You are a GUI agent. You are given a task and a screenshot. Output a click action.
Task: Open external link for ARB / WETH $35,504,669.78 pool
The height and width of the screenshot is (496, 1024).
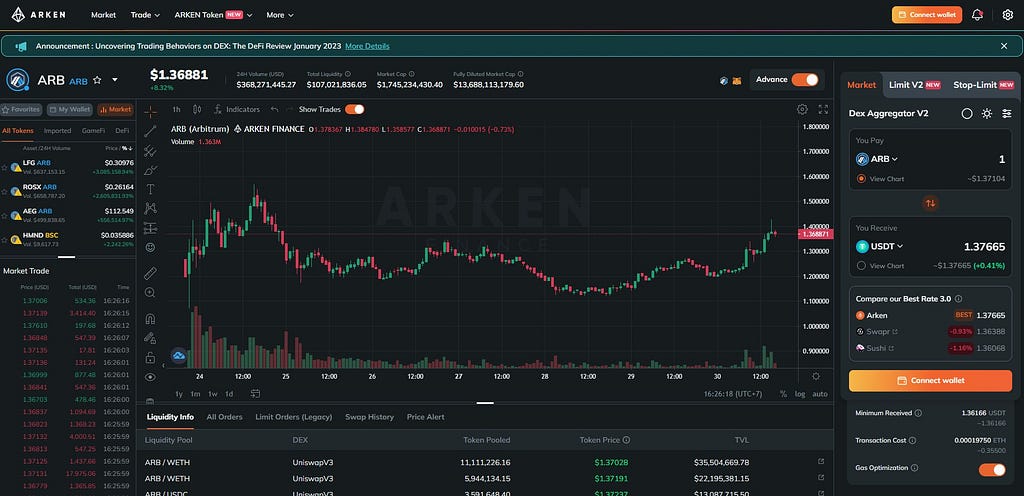(821, 462)
